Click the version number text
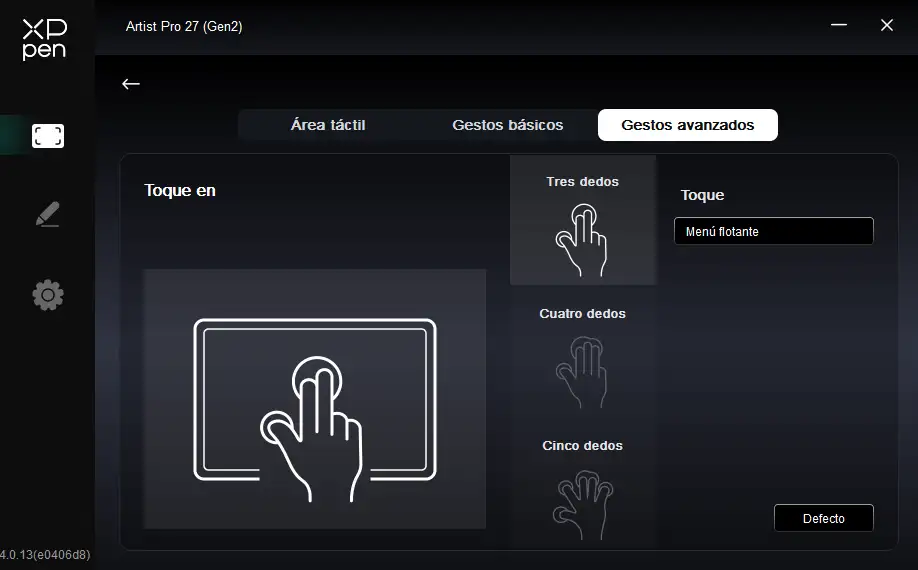 pos(45,554)
